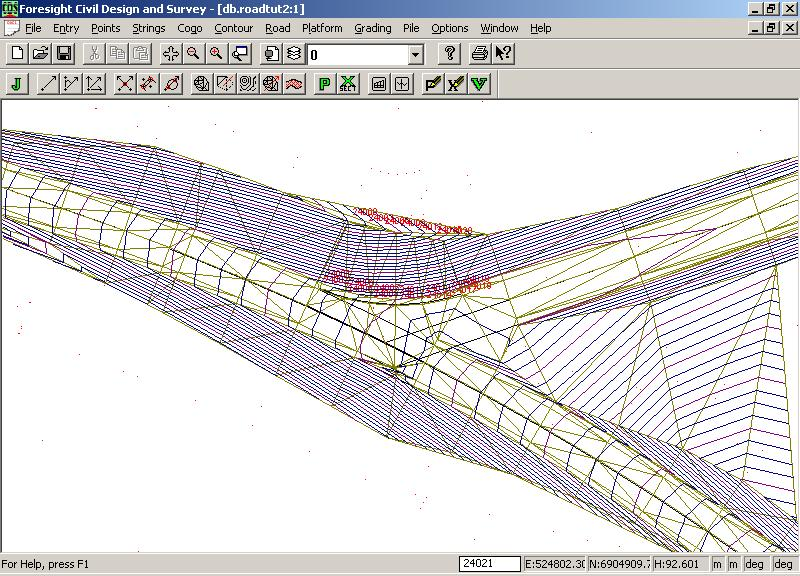The height and width of the screenshot is (576, 800).
Task: Click the layers stack icon
Action: point(294,54)
